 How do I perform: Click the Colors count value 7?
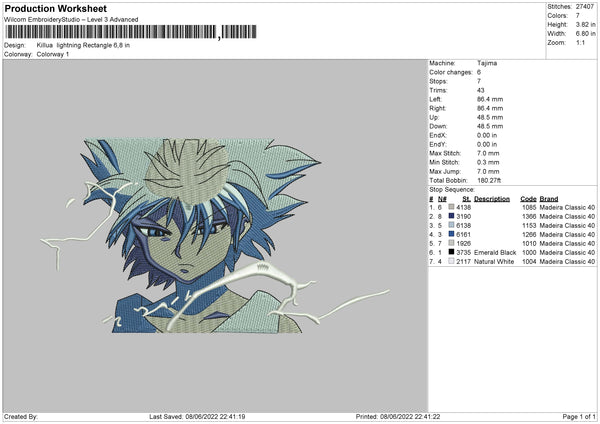pos(578,16)
